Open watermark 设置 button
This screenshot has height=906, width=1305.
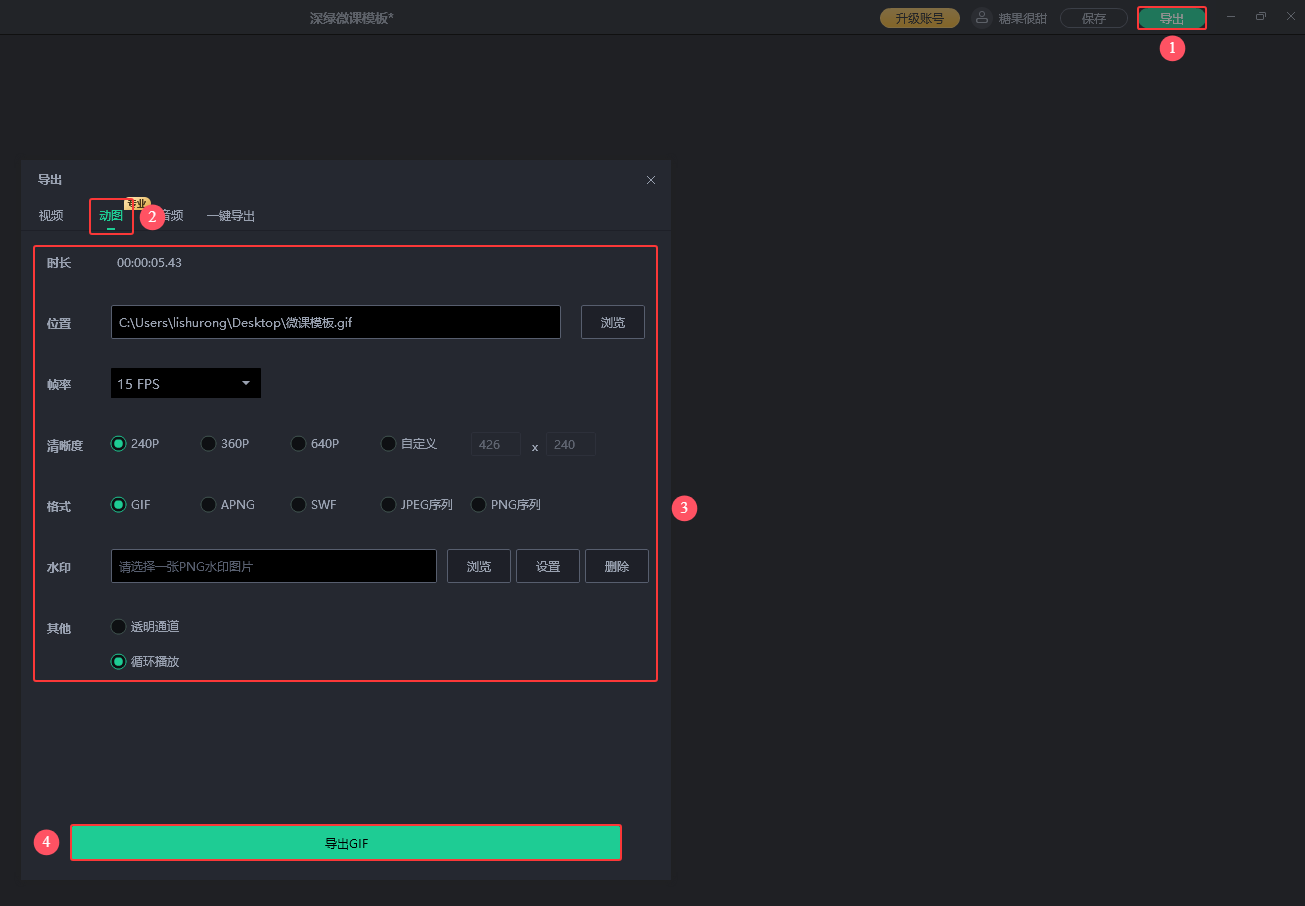pyautogui.click(x=547, y=566)
